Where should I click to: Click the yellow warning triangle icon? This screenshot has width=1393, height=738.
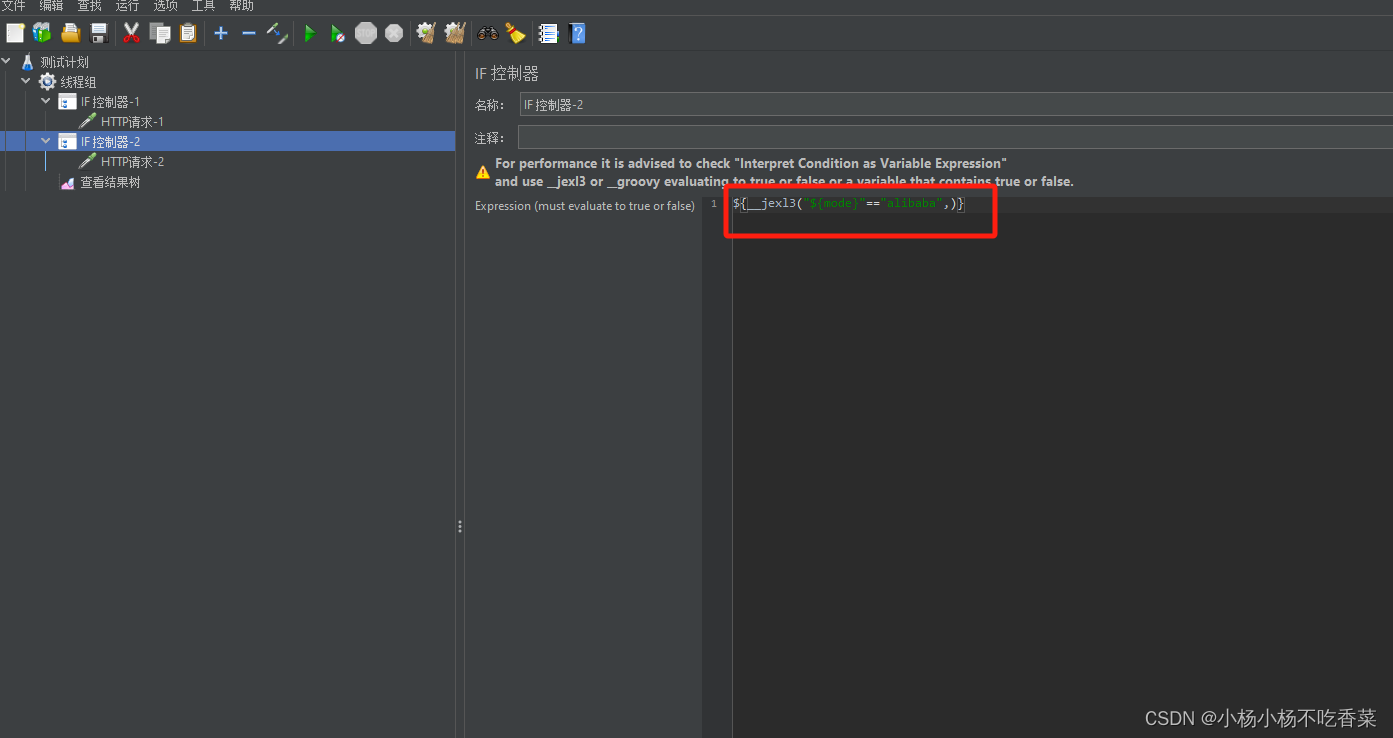click(x=483, y=172)
